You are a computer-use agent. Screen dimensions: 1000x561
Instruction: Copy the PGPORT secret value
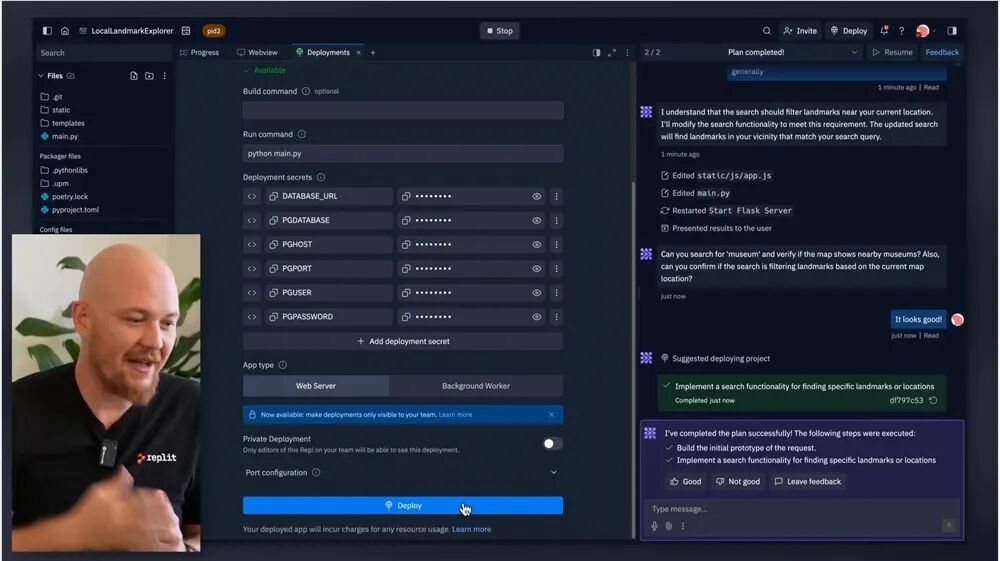click(406, 269)
